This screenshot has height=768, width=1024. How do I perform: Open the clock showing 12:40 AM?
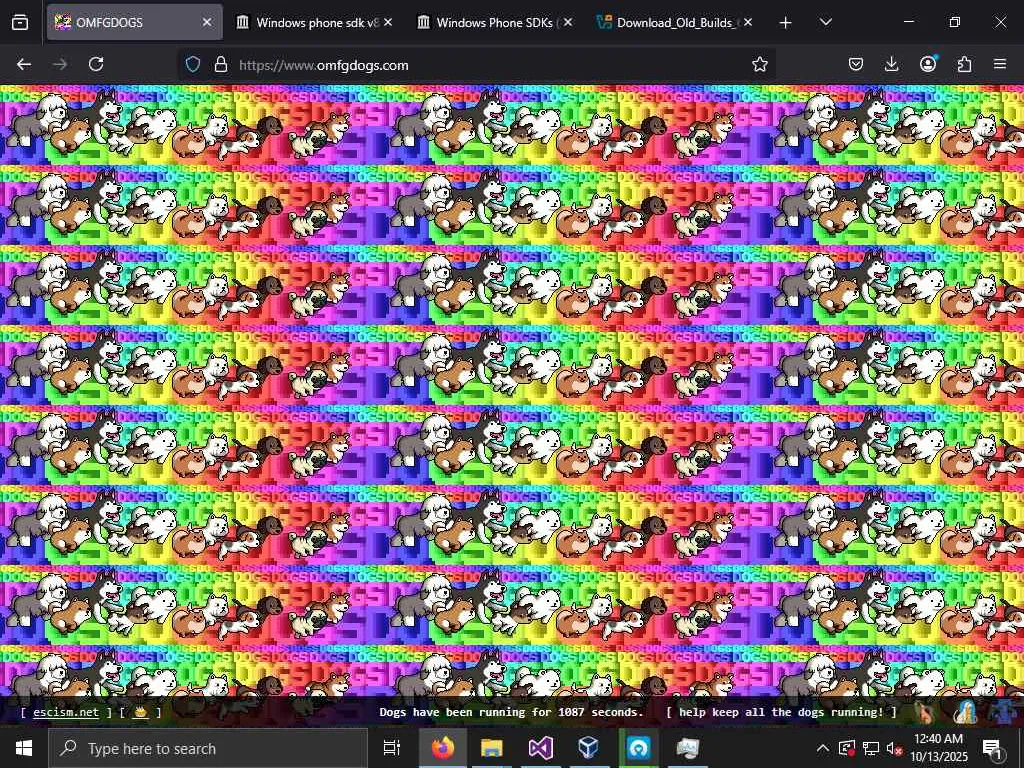point(938,748)
